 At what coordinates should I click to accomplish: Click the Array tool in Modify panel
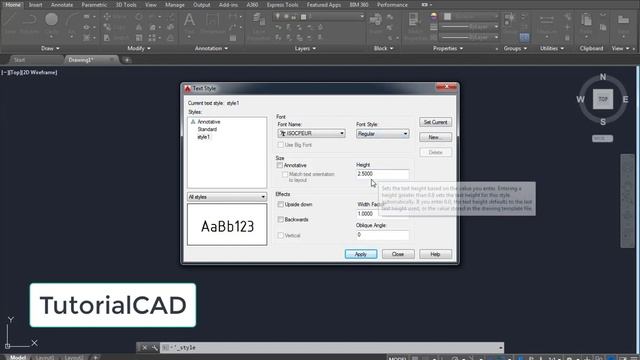(152, 38)
